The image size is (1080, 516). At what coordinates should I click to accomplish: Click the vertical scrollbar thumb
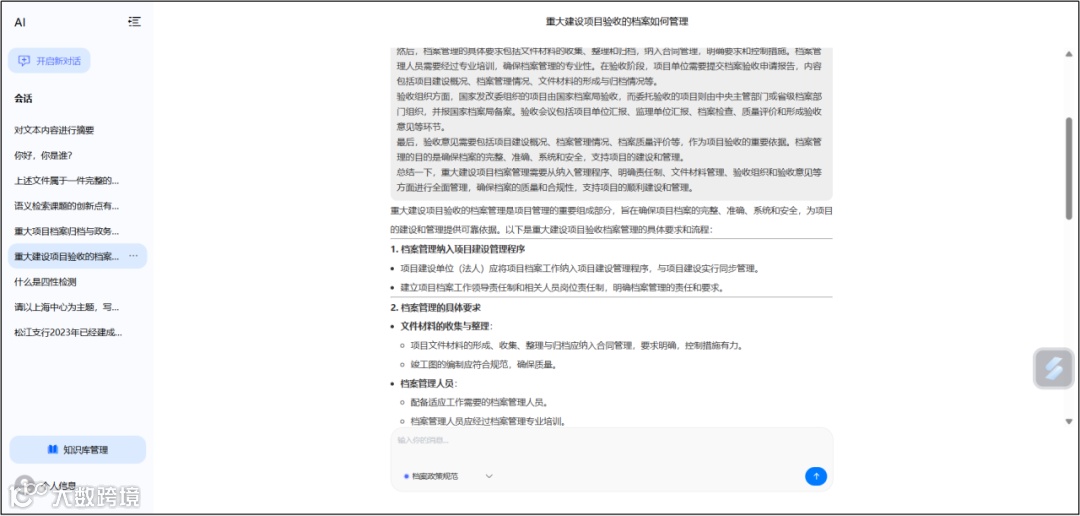click(x=1068, y=169)
